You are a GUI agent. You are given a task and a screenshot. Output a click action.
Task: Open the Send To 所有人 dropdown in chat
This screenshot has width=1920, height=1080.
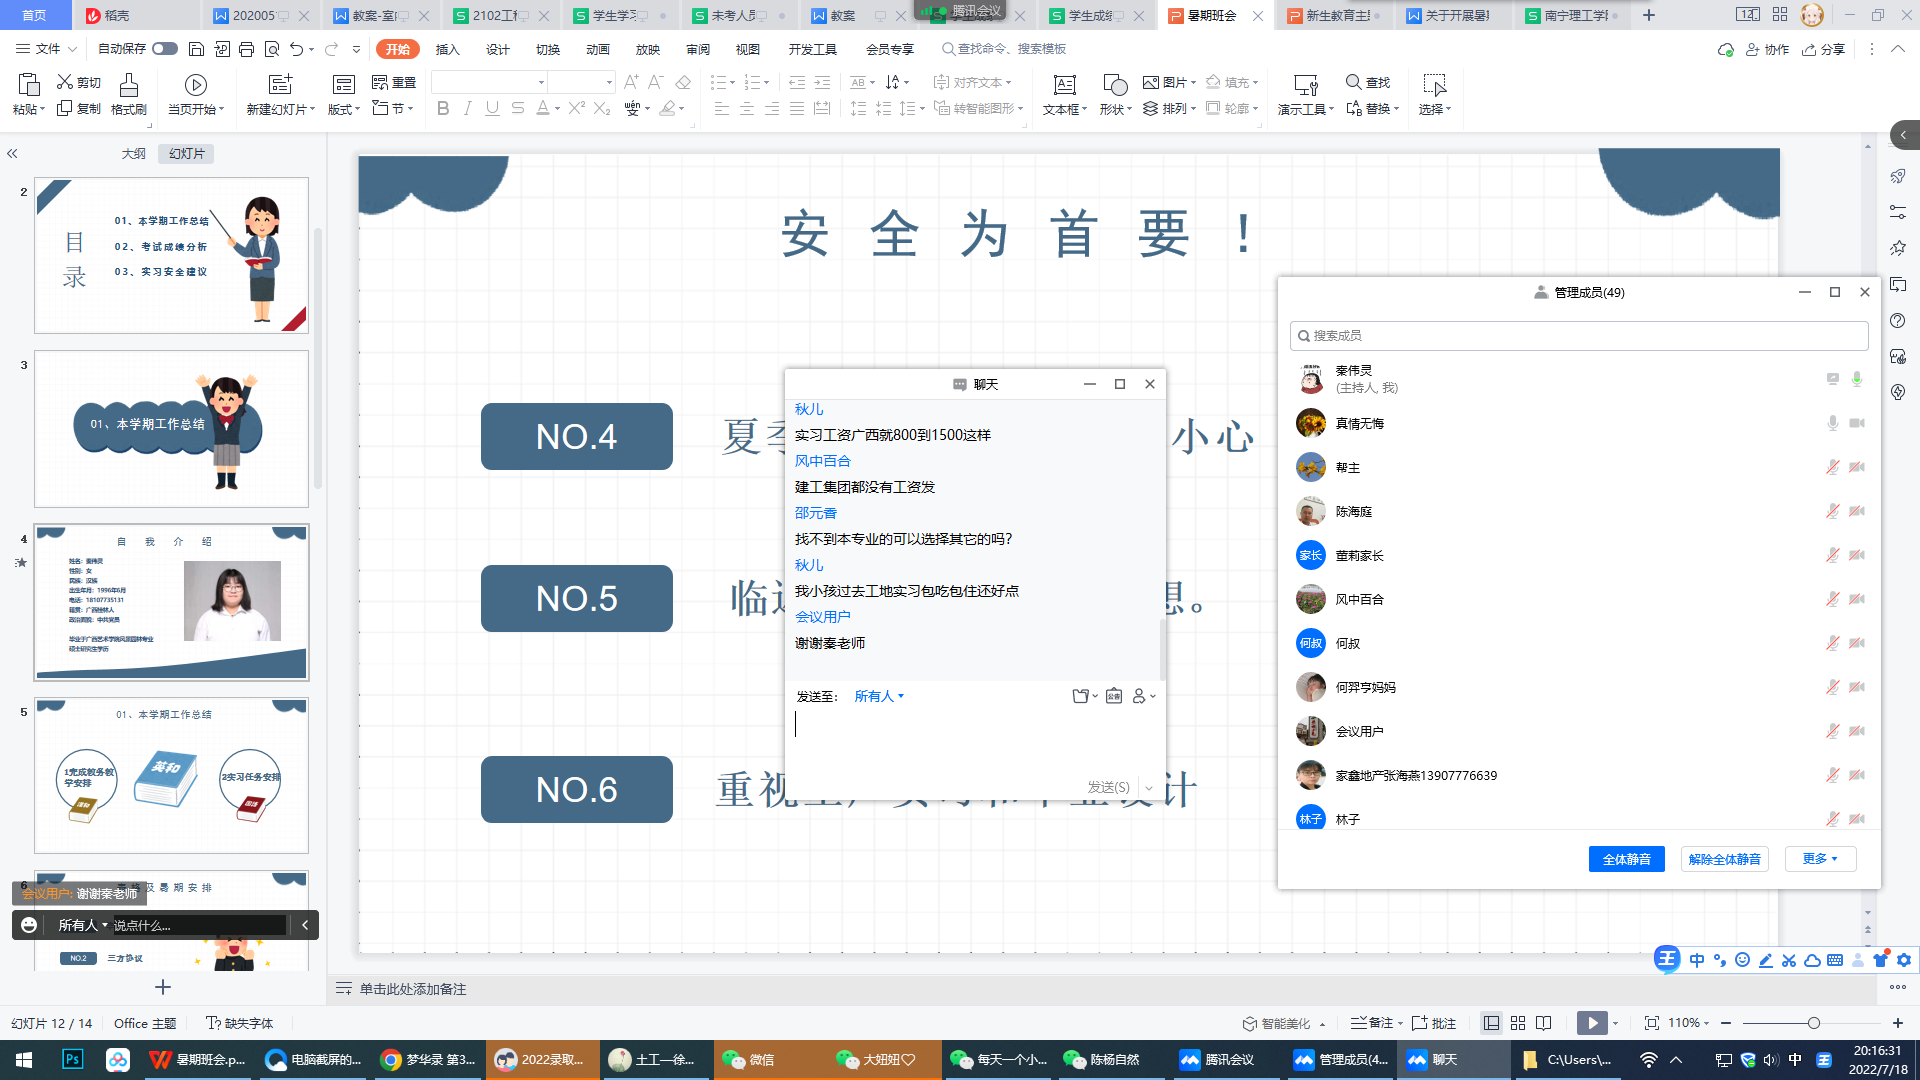879,696
